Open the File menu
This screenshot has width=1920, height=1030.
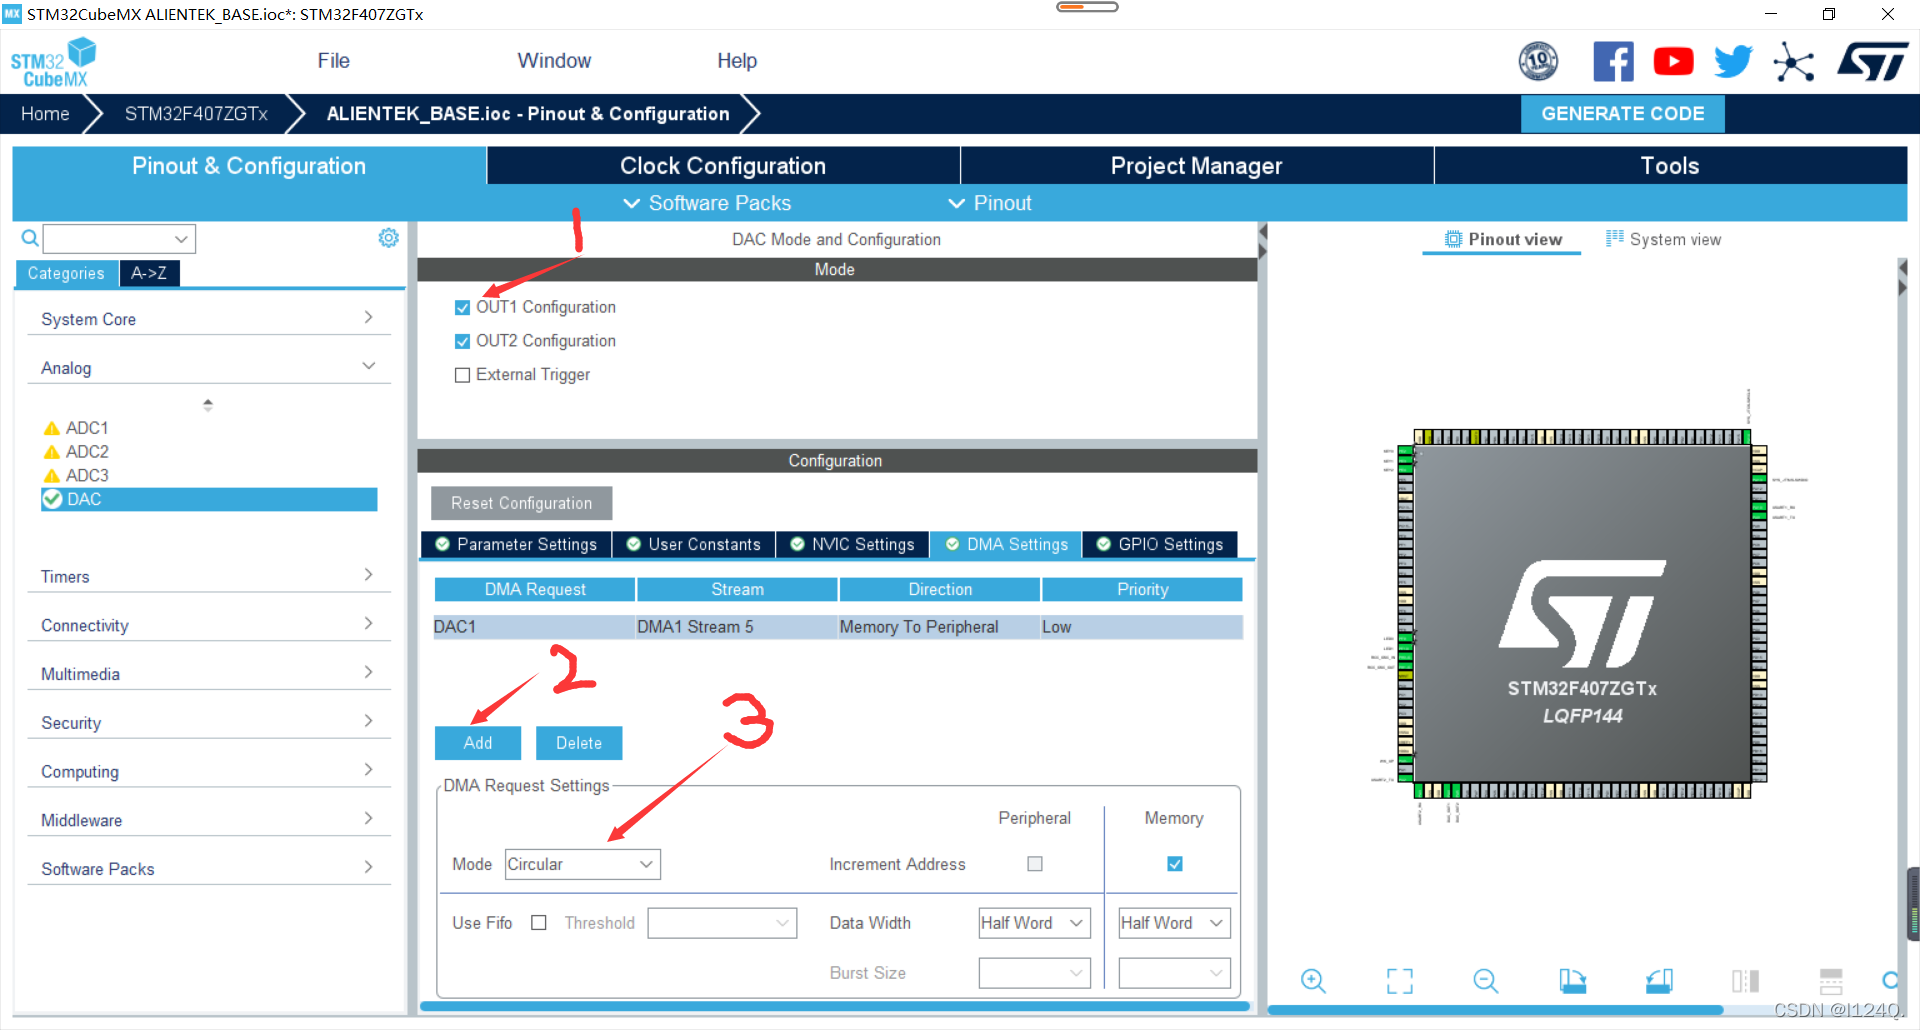[x=333, y=61]
